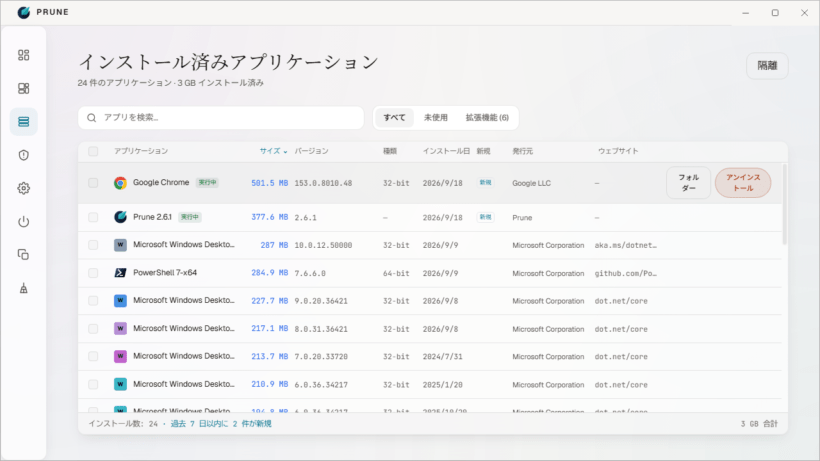Viewport: 820px width, 461px height.
Task: Sort by the サイズ column header
Action: point(274,151)
